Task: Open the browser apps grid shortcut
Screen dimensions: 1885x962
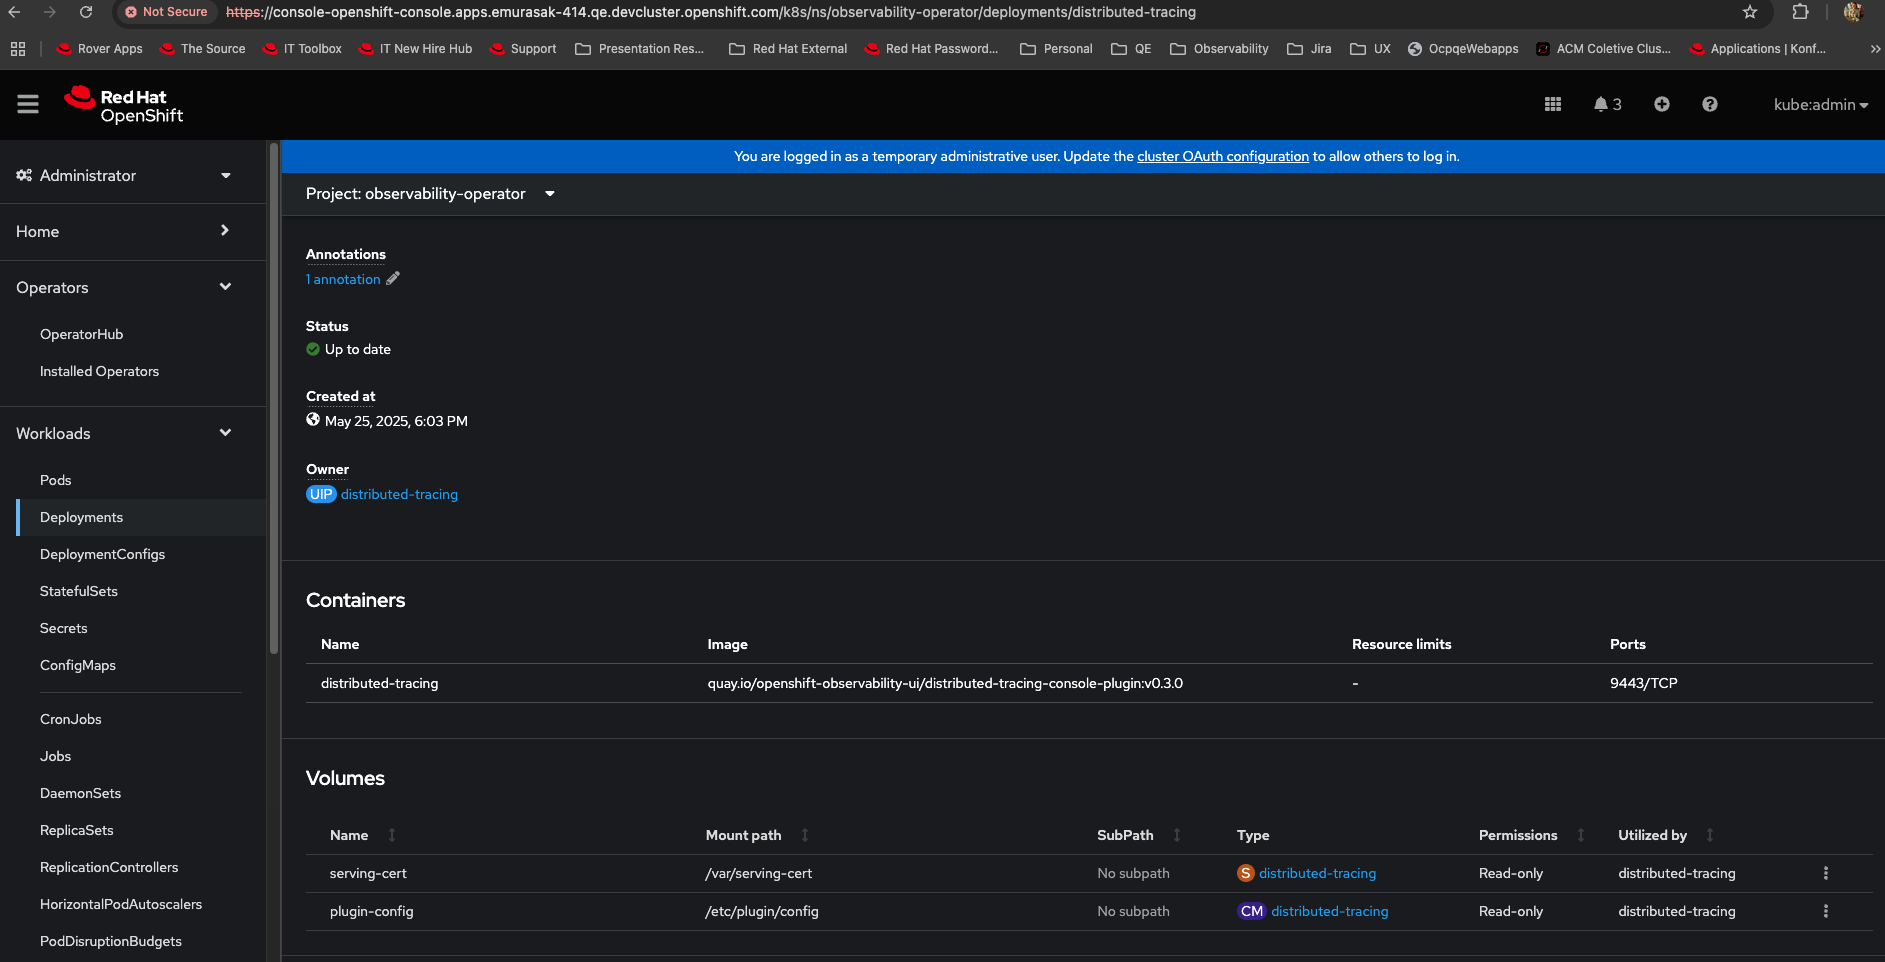Action: pos(18,48)
